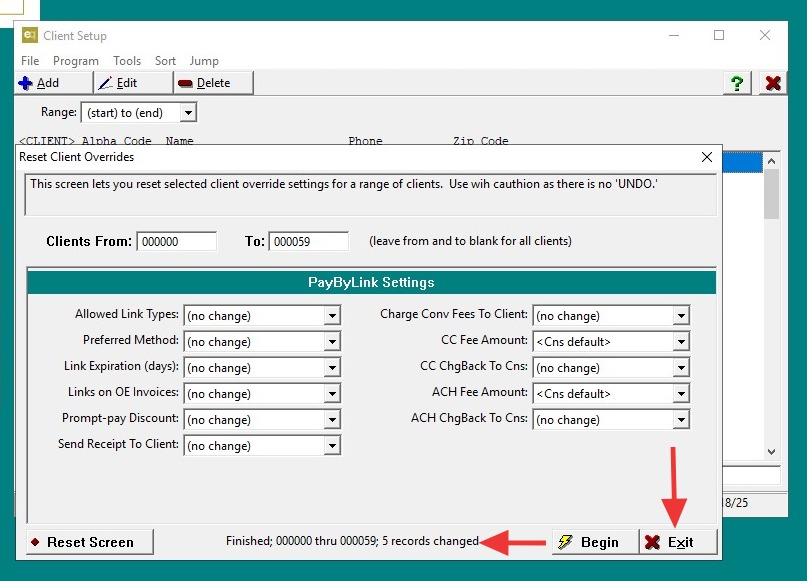Click scroll down arrow of client list

pos(771,452)
